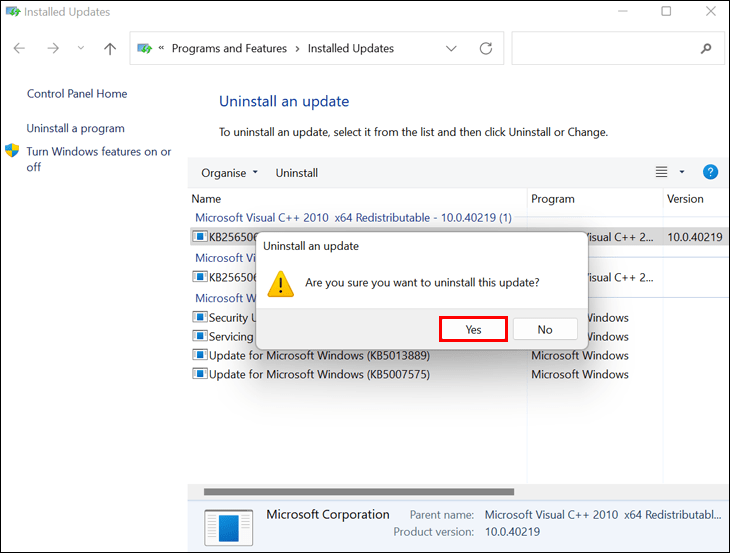The height and width of the screenshot is (553, 730).
Task: Sort by the Name column header
Action: pyautogui.click(x=206, y=199)
